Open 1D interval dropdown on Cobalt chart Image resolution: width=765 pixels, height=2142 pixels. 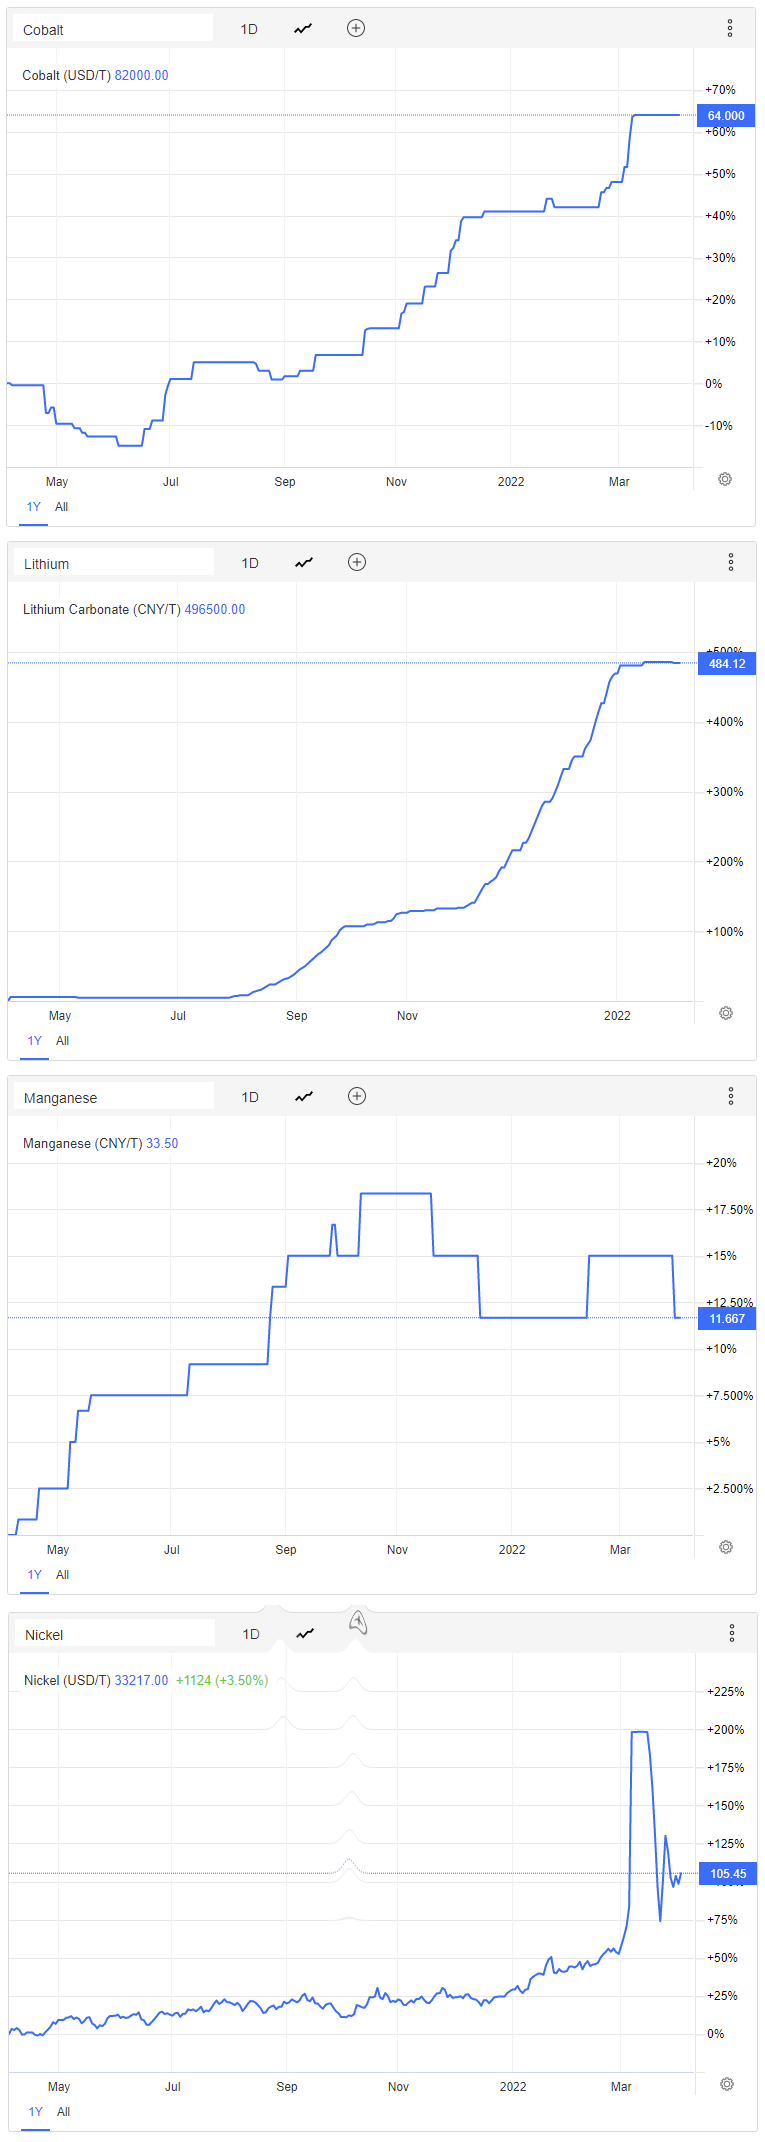tap(249, 30)
